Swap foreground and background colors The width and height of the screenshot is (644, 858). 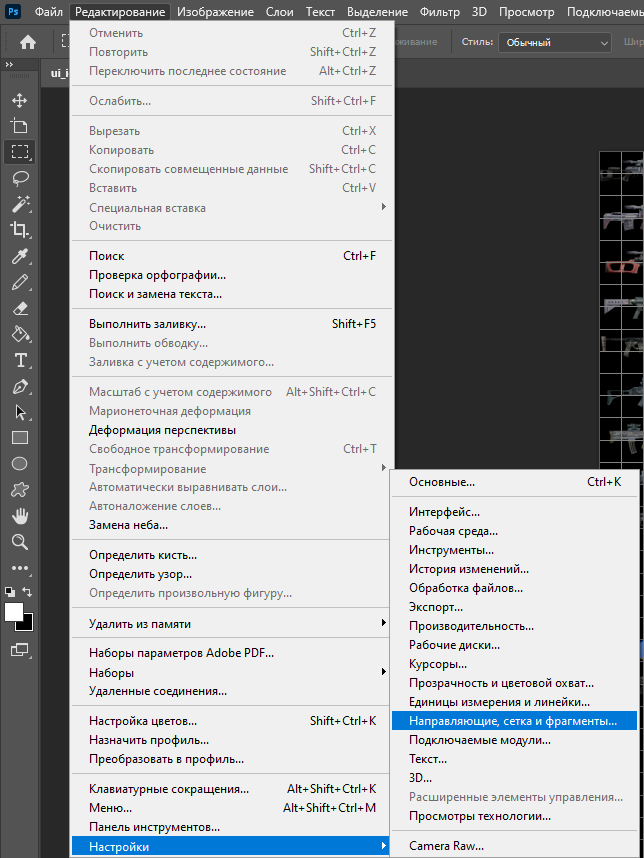click(x=27, y=592)
